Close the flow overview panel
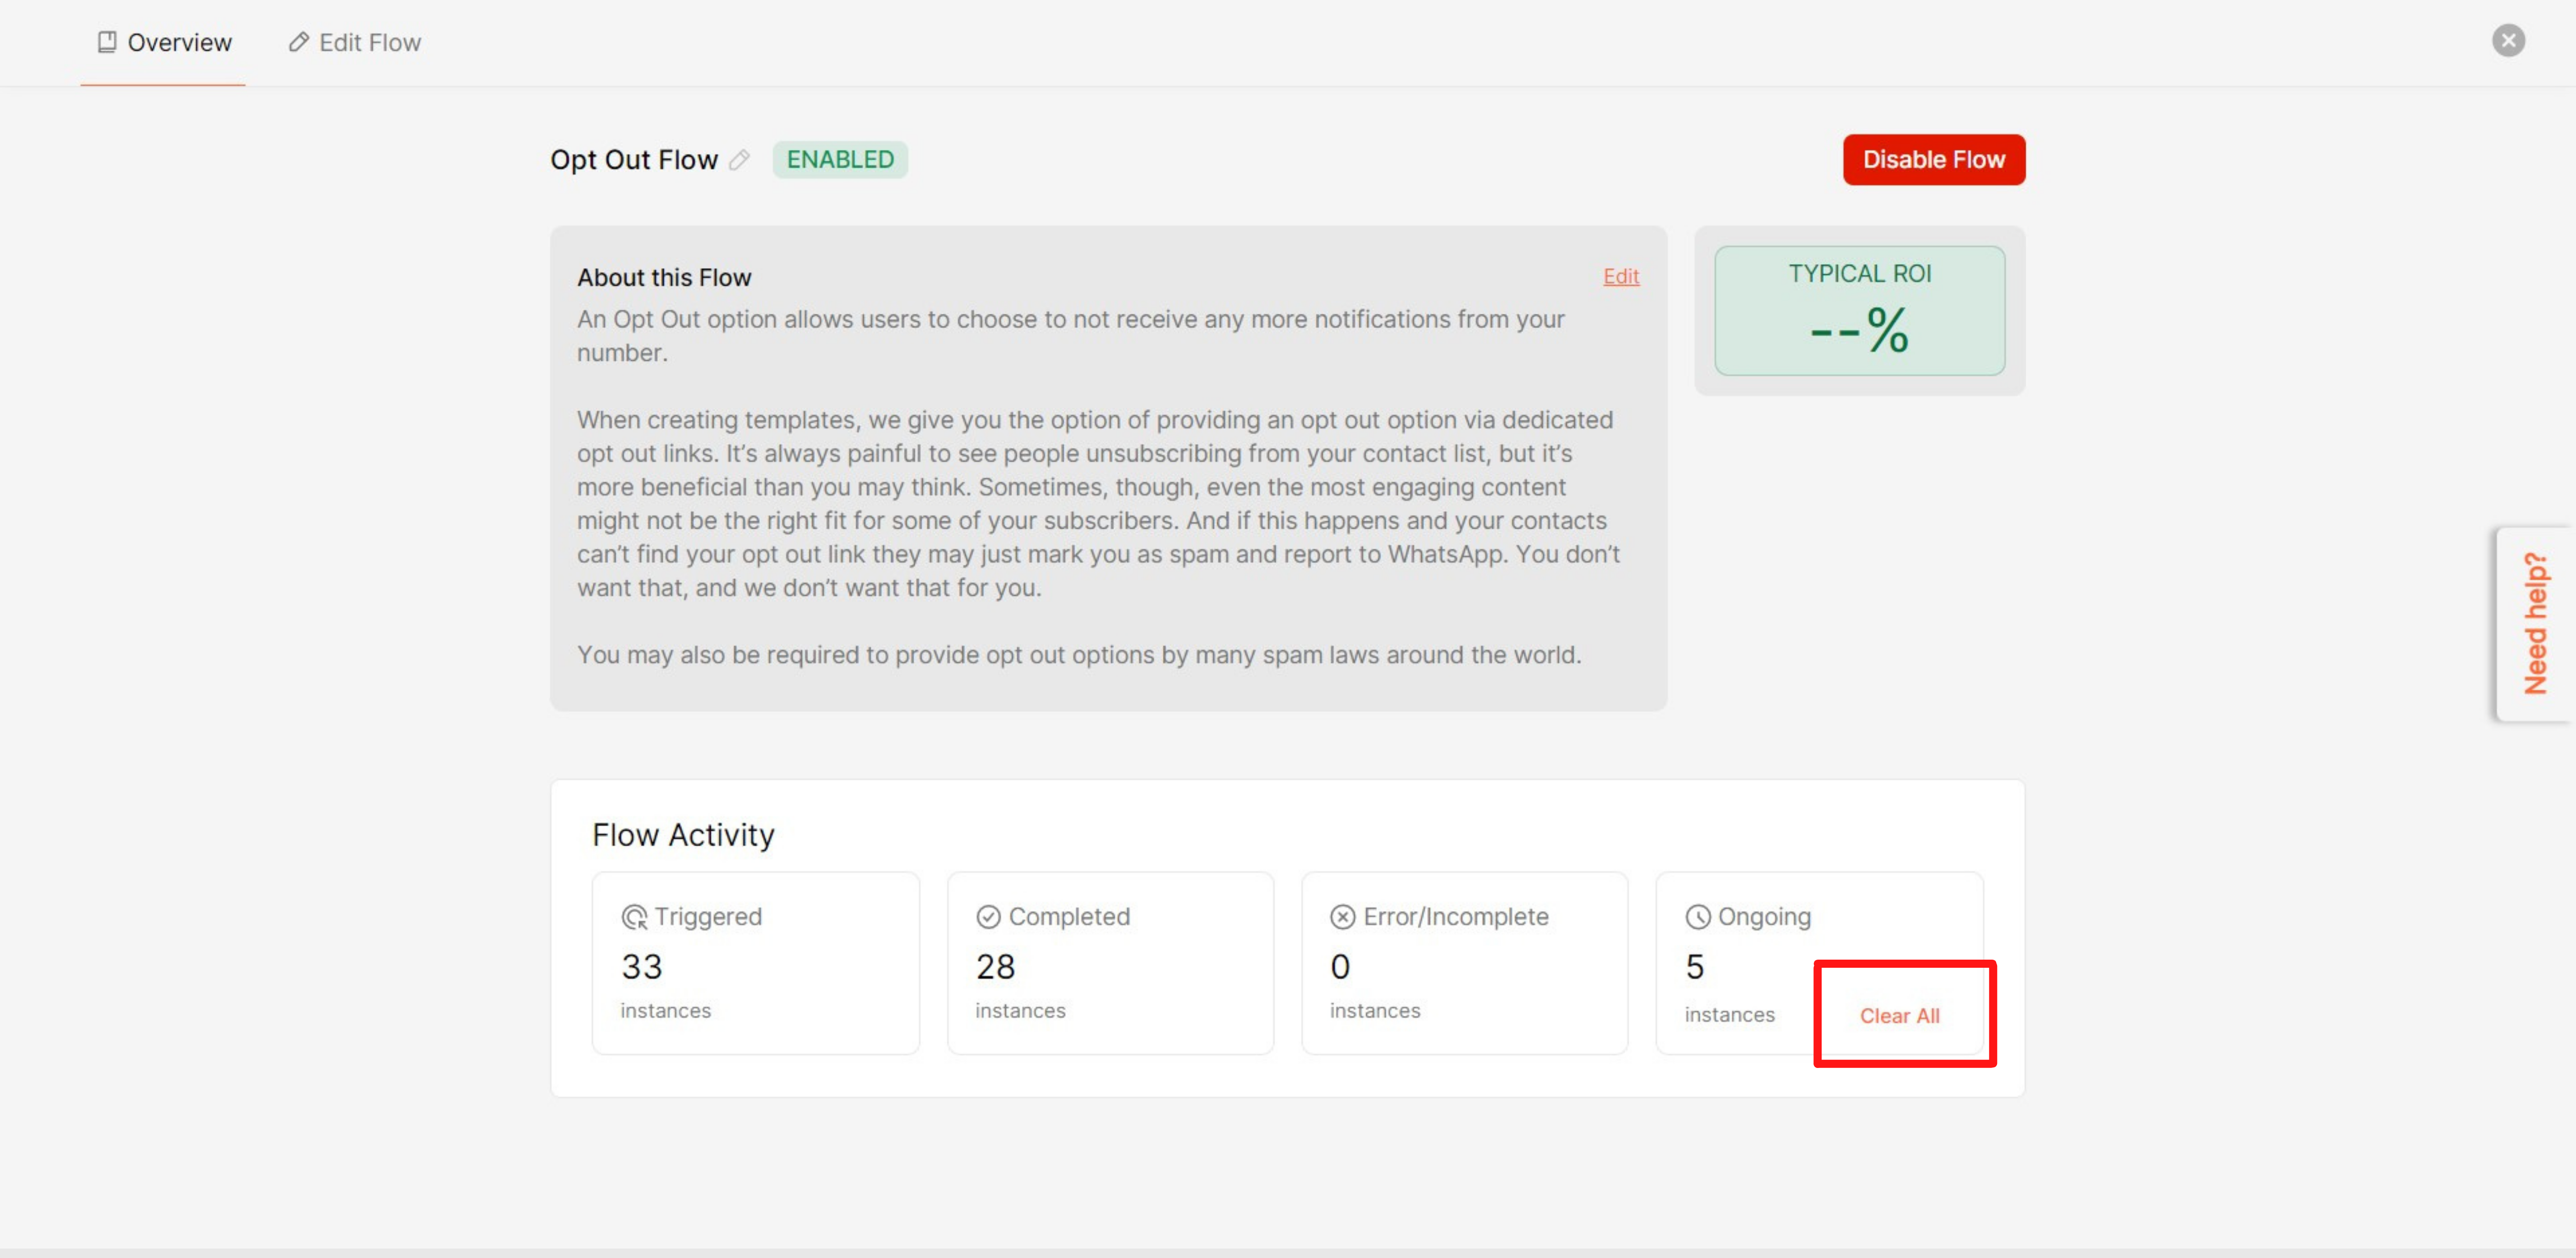 click(2508, 41)
